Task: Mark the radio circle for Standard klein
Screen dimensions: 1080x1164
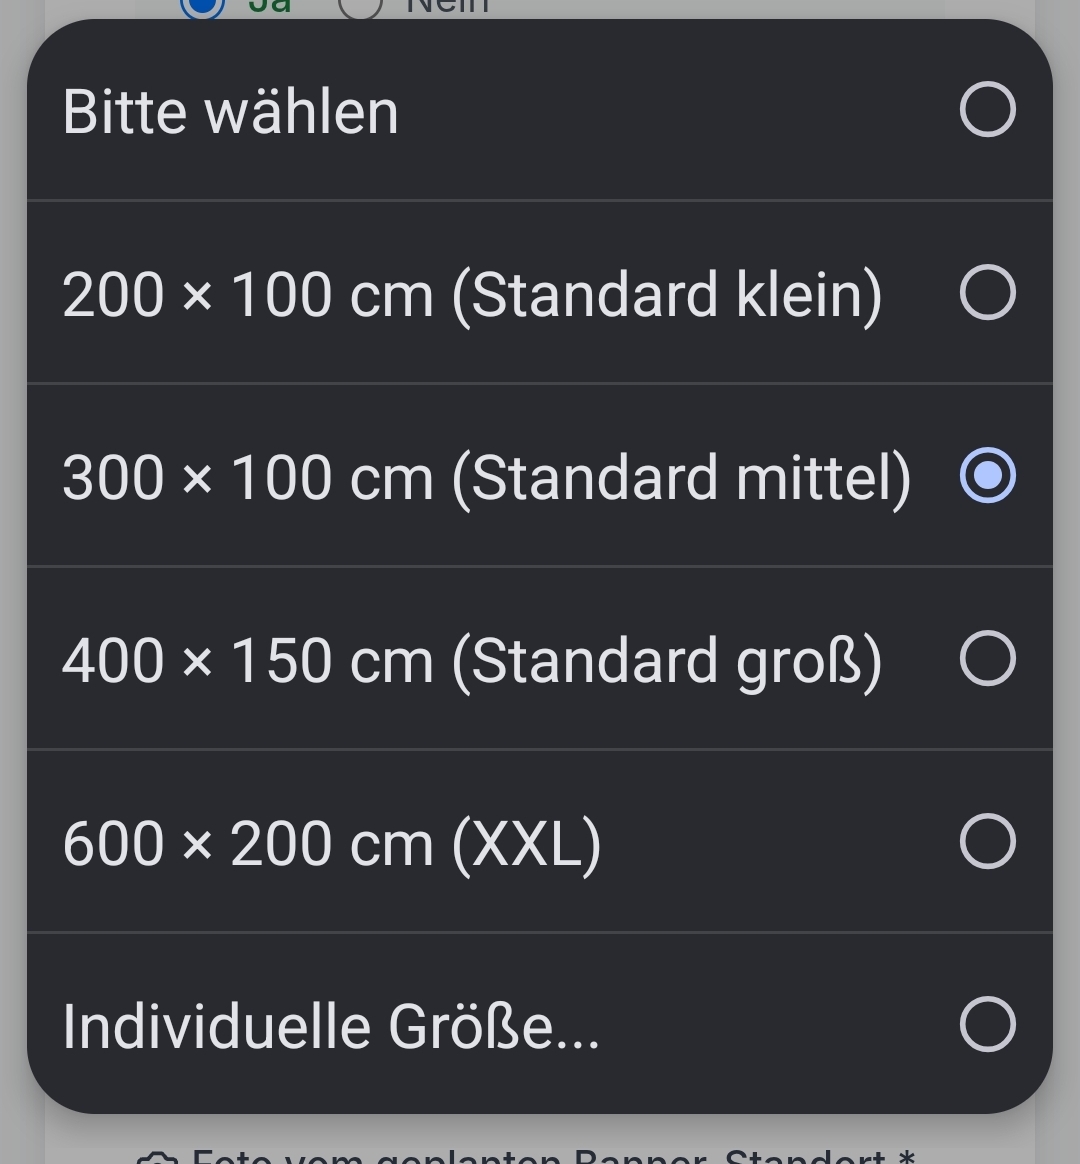Action: 987,292
